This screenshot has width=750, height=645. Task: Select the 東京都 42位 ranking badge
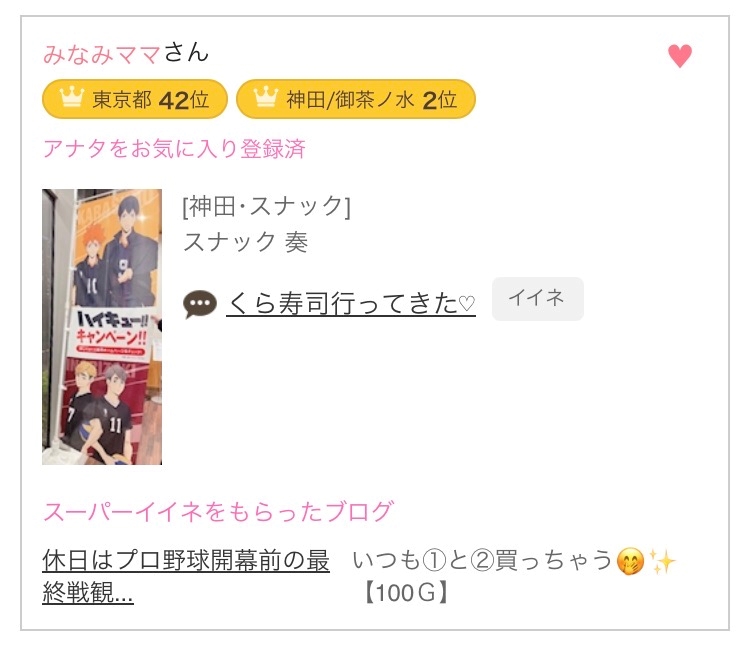tap(134, 99)
